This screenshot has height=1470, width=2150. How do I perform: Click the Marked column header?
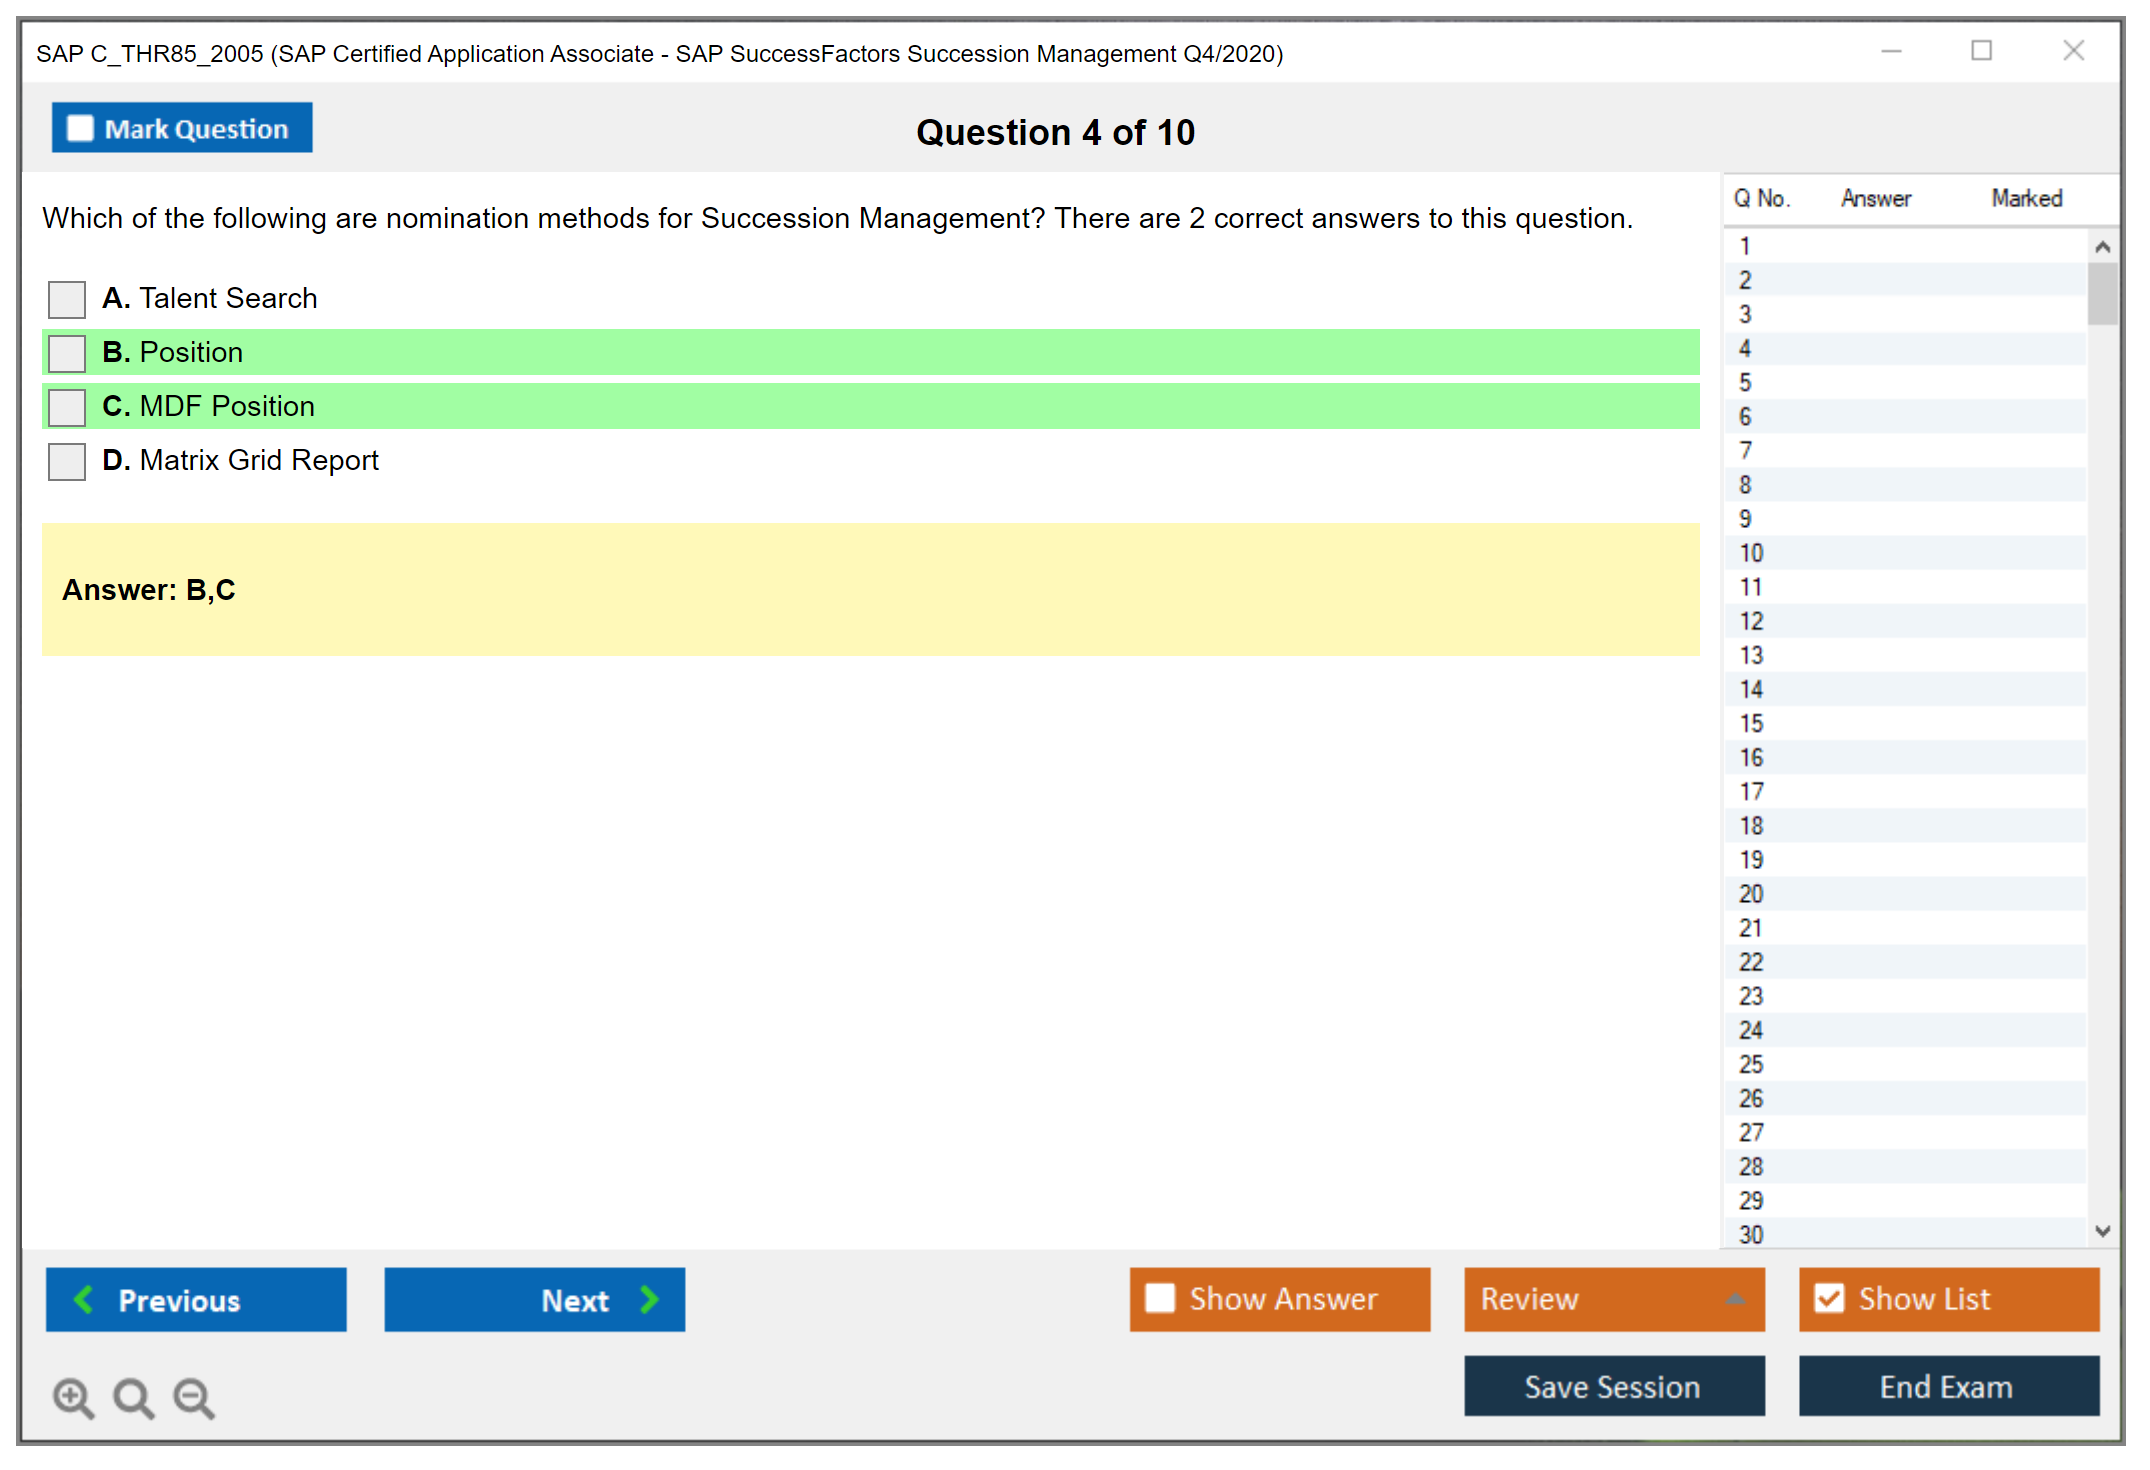point(2026,198)
